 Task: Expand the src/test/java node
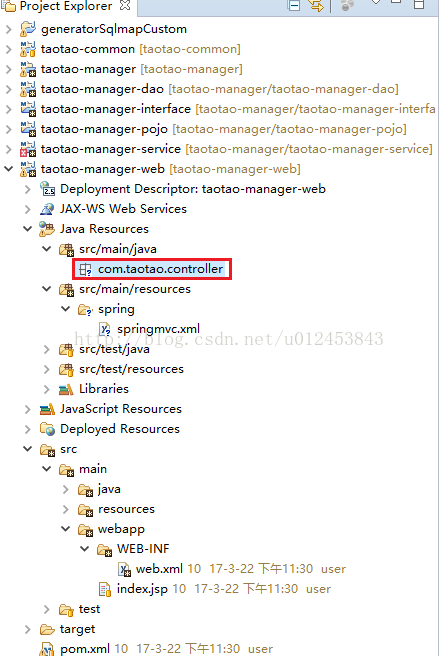[47, 349]
